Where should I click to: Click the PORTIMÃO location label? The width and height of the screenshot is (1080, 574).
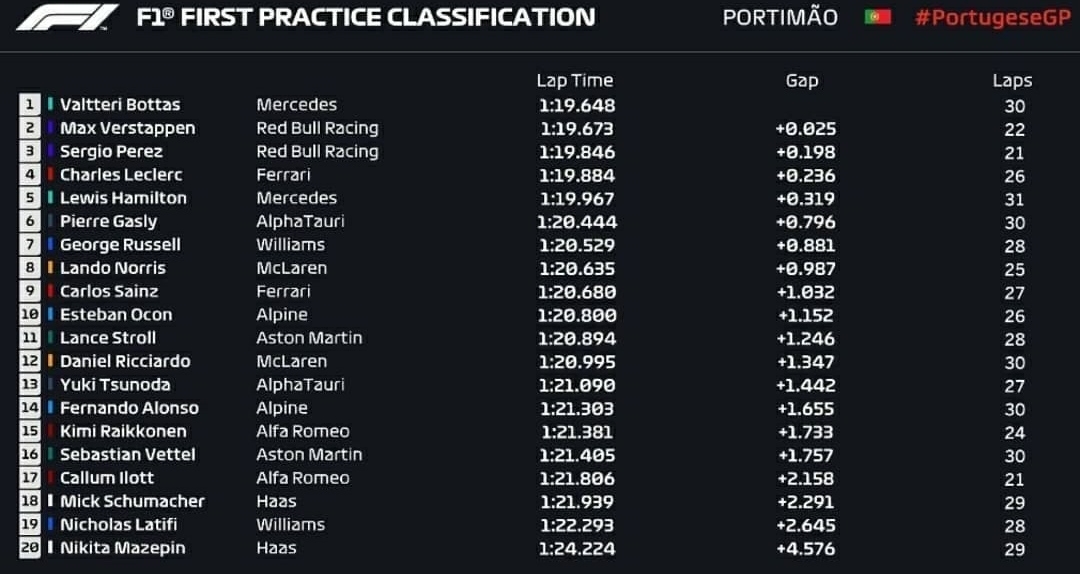pyautogui.click(x=780, y=18)
